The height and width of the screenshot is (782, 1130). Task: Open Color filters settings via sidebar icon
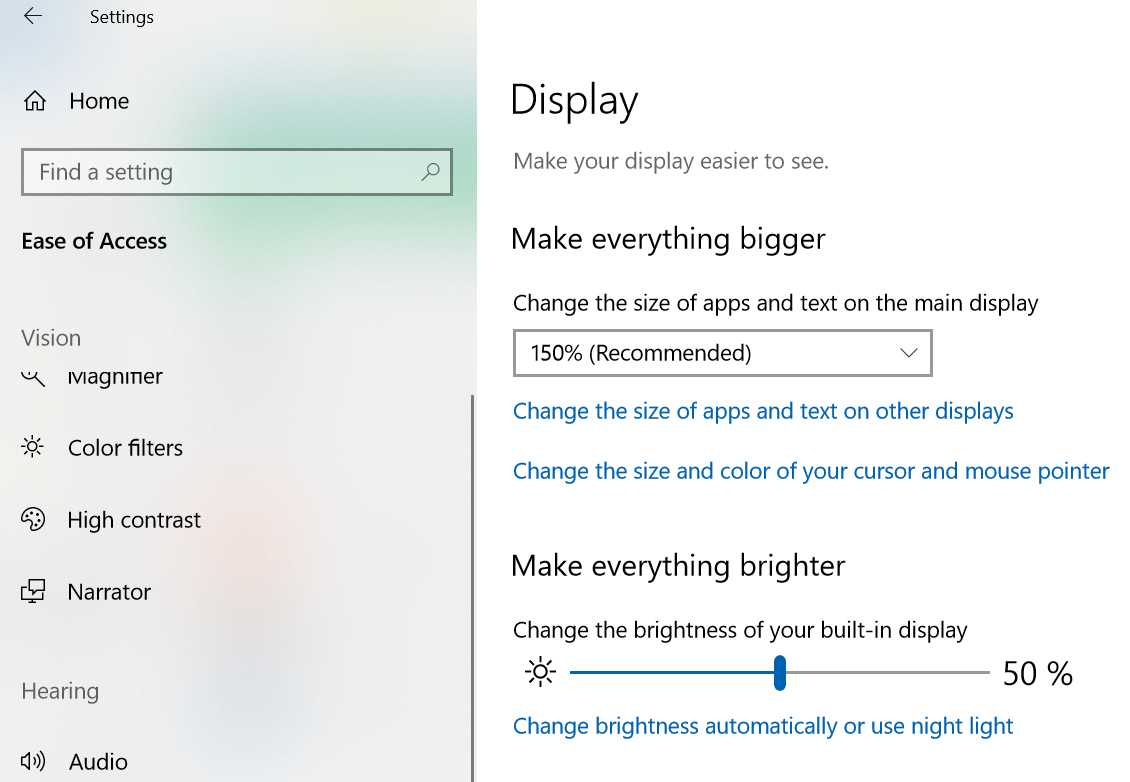[33, 447]
